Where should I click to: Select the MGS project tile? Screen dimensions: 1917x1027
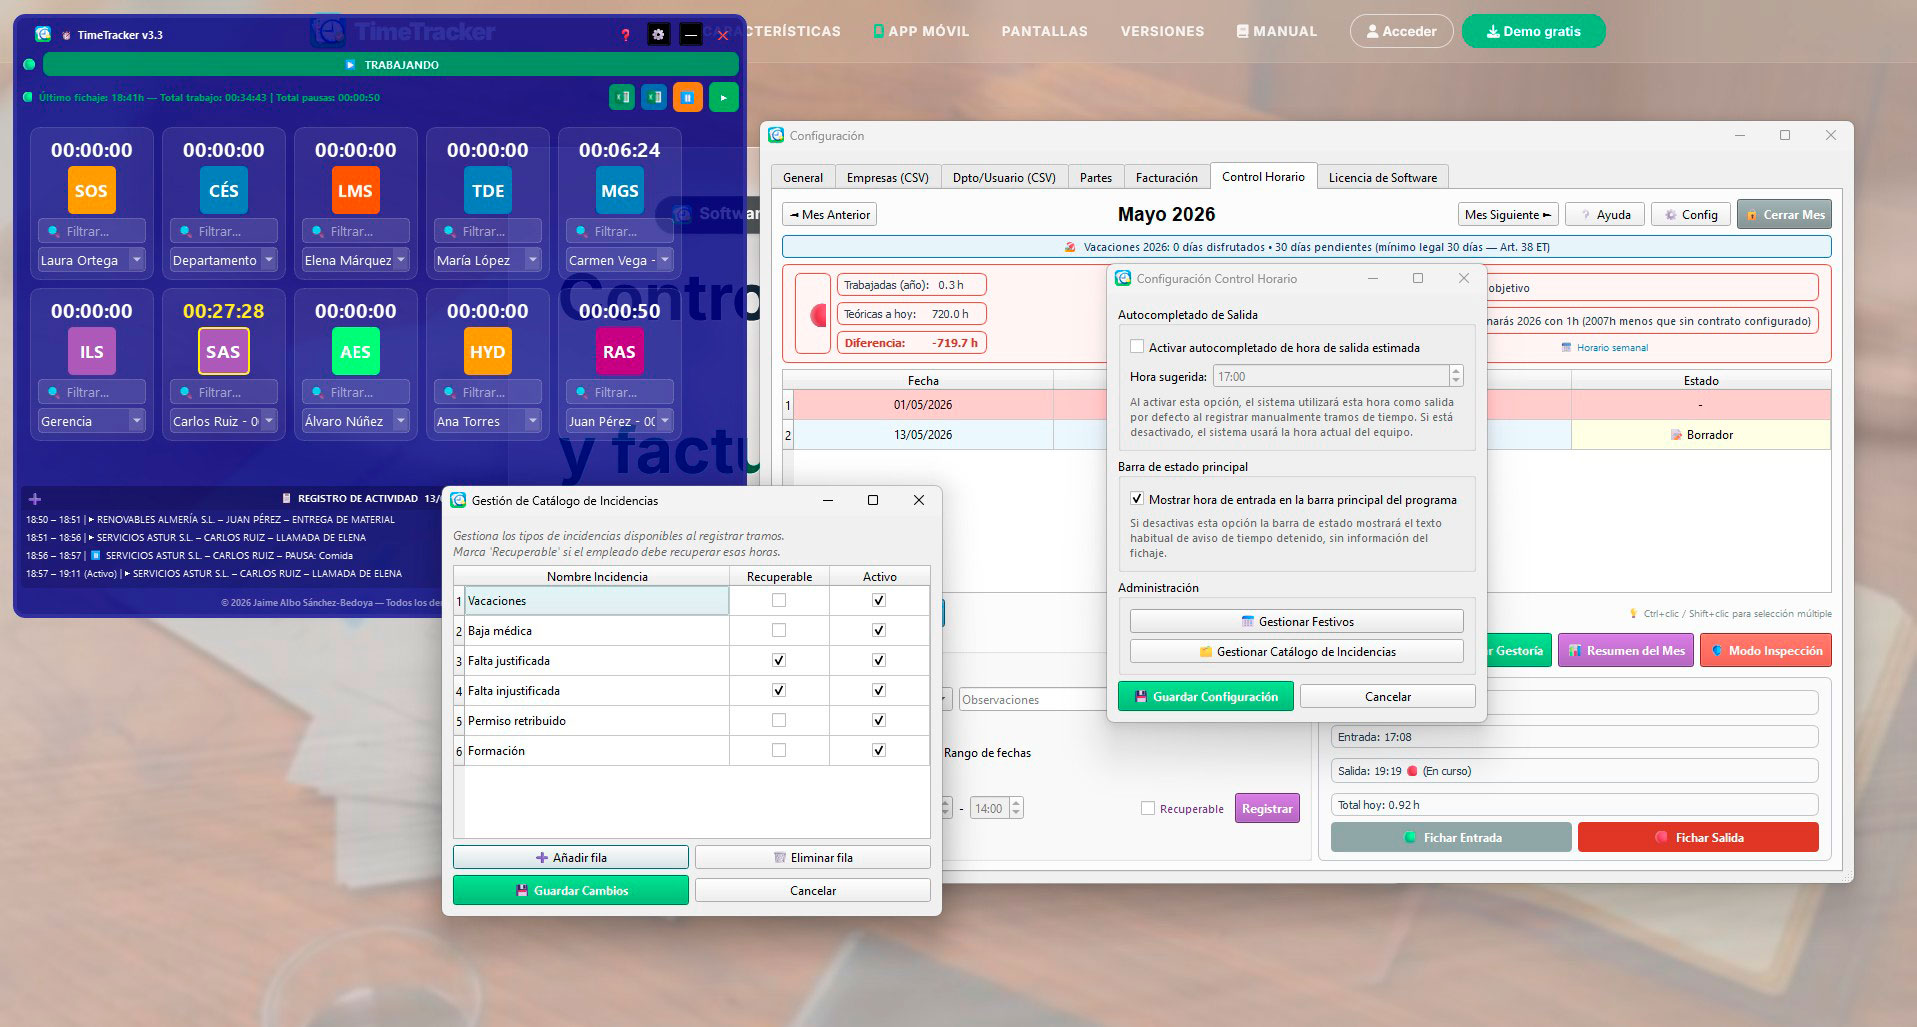(619, 191)
